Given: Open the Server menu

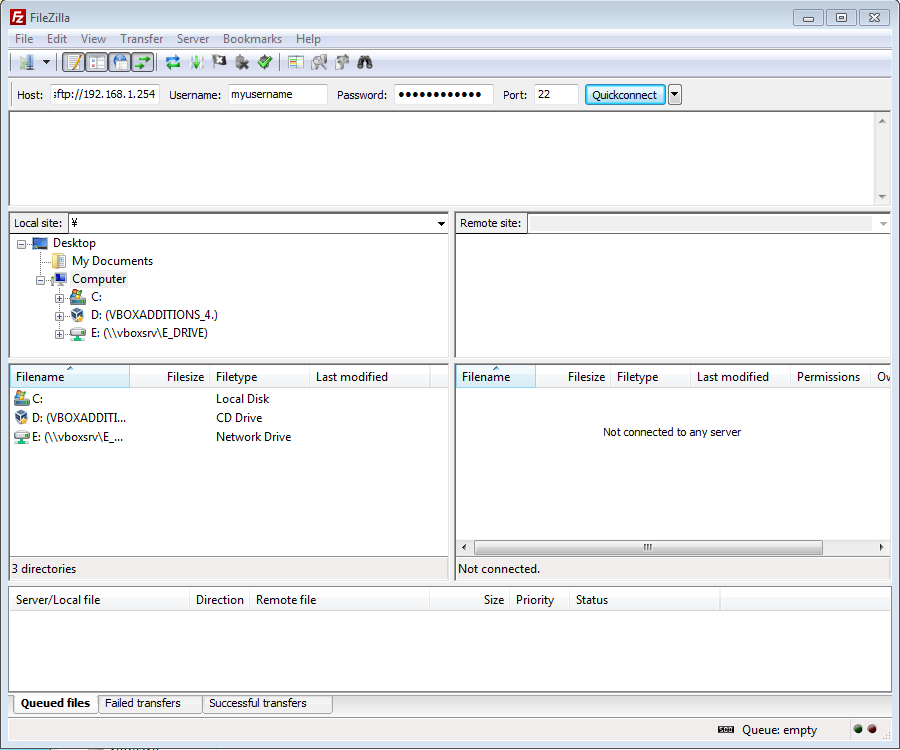Looking at the screenshot, I should 193,38.
